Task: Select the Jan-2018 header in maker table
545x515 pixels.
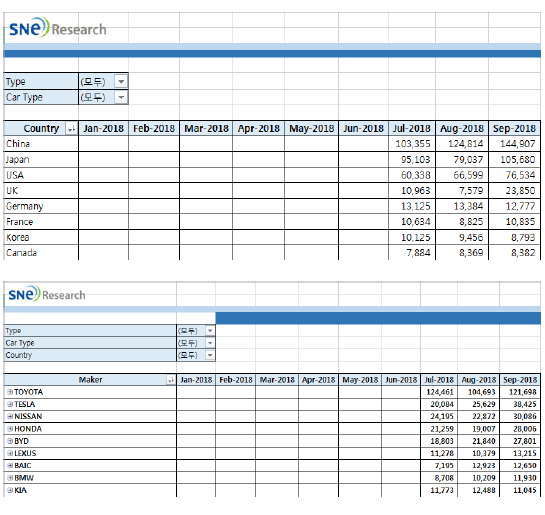Action: pos(196,380)
